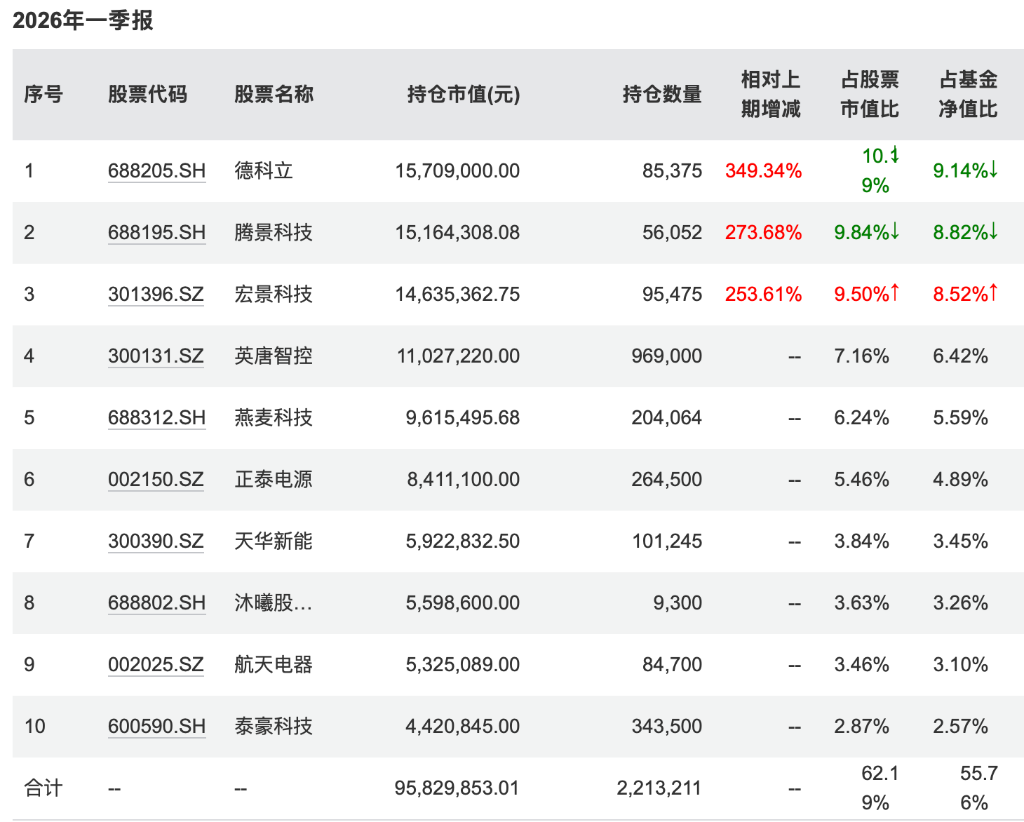Image resolution: width=1024 pixels, height=822 pixels.
Task: Click the 002025.SZ stock code
Action: [156, 665]
